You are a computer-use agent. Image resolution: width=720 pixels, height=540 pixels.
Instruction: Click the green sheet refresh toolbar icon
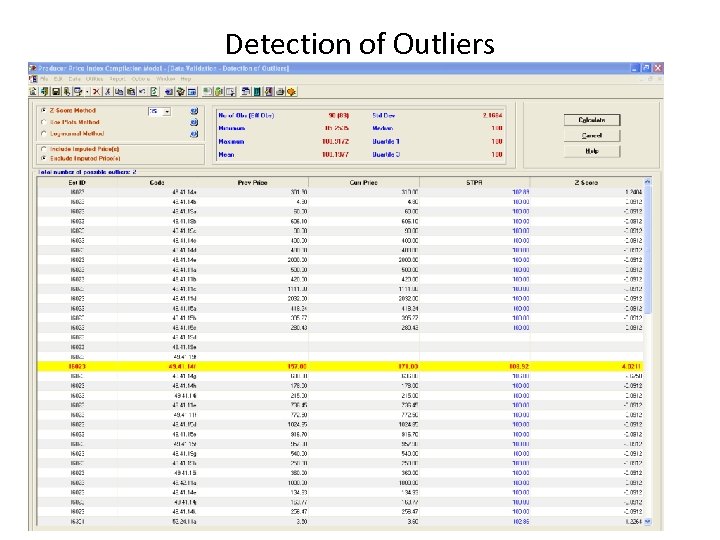pos(154,92)
